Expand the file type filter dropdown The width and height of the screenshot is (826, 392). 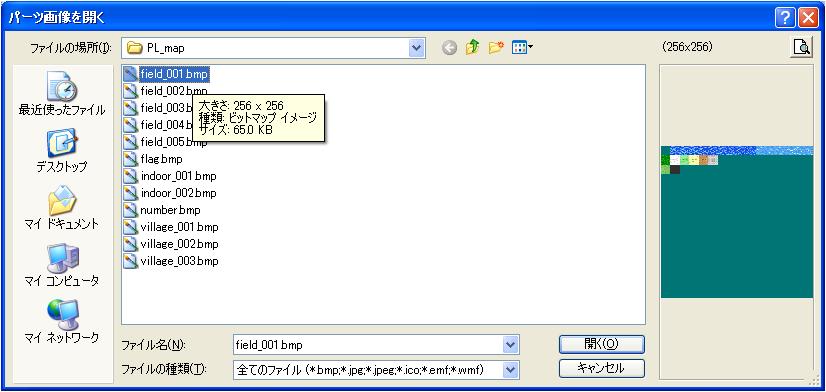510,370
